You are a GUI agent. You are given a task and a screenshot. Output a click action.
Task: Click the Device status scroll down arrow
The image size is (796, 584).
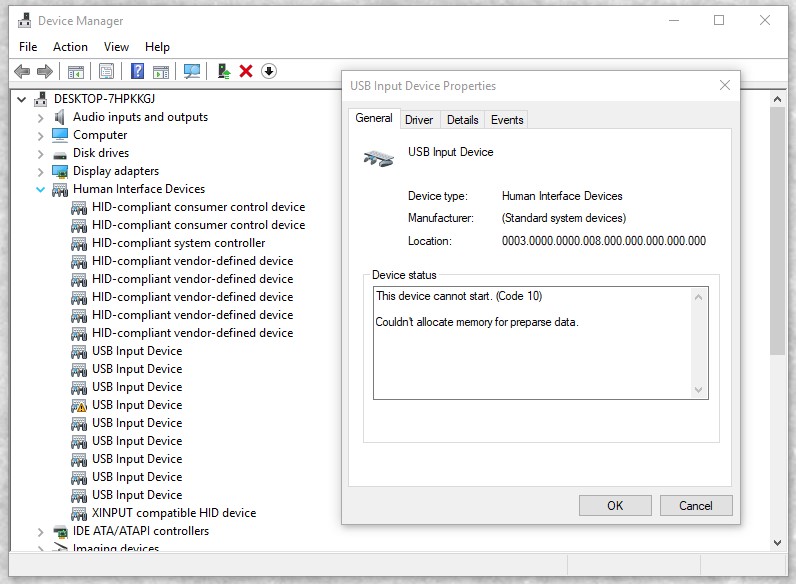pyautogui.click(x=699, y=390)
